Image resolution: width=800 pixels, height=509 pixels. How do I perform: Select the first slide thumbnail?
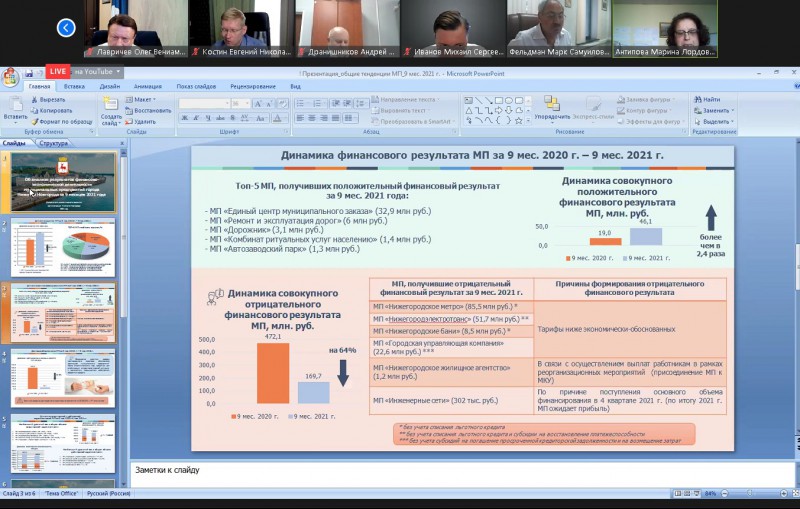(63, 183)
